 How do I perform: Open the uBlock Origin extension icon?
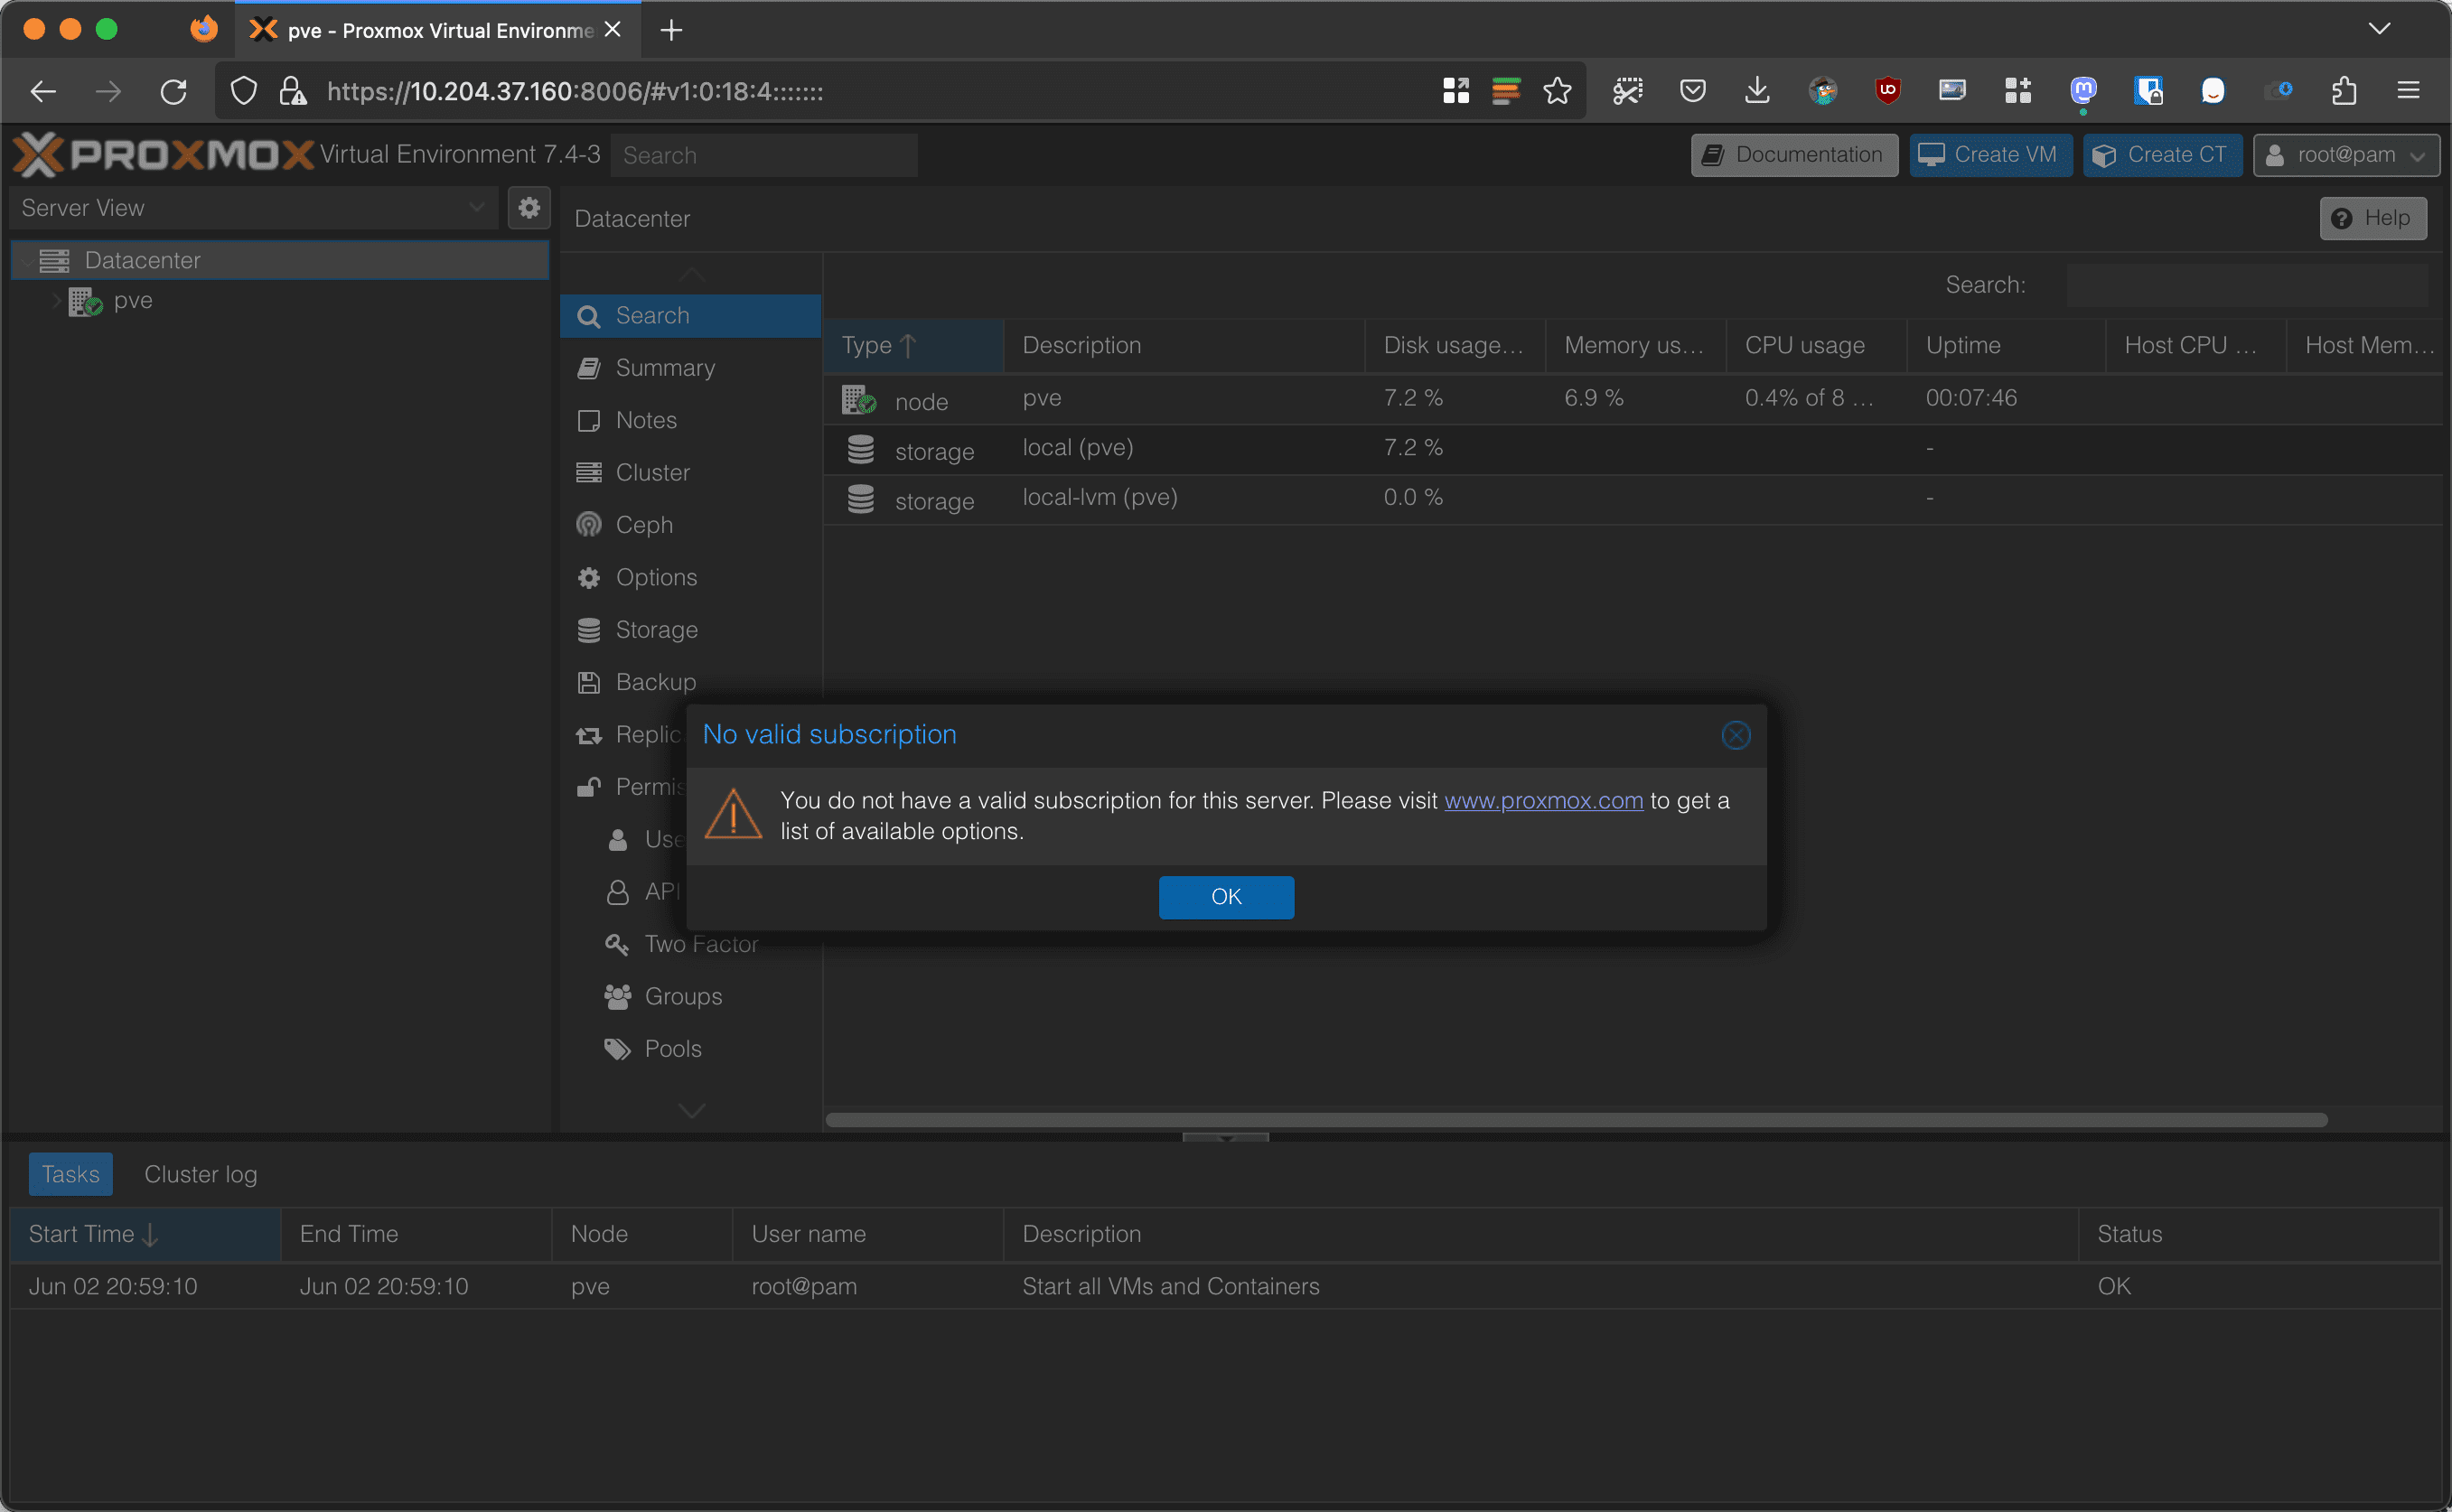click(x=1887, y=91)
